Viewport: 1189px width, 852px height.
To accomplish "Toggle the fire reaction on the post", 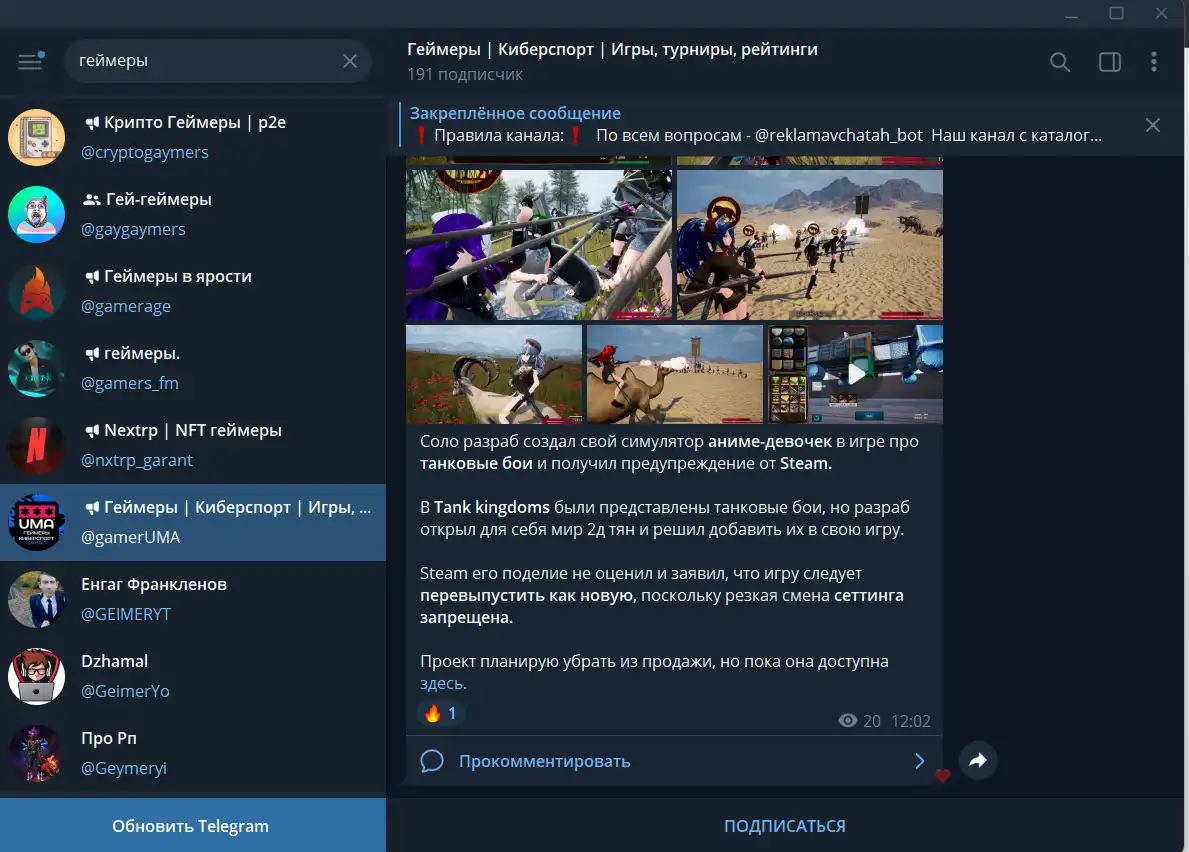I will 441,713.
